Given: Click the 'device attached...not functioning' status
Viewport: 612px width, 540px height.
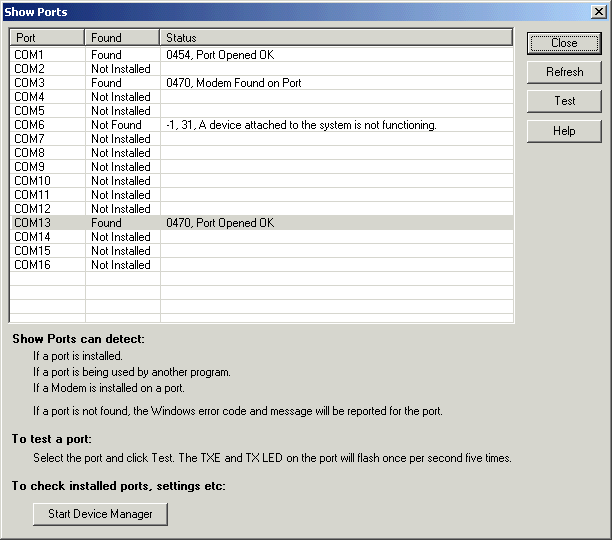Looking at the screenshot, I should tap(301, 125).
